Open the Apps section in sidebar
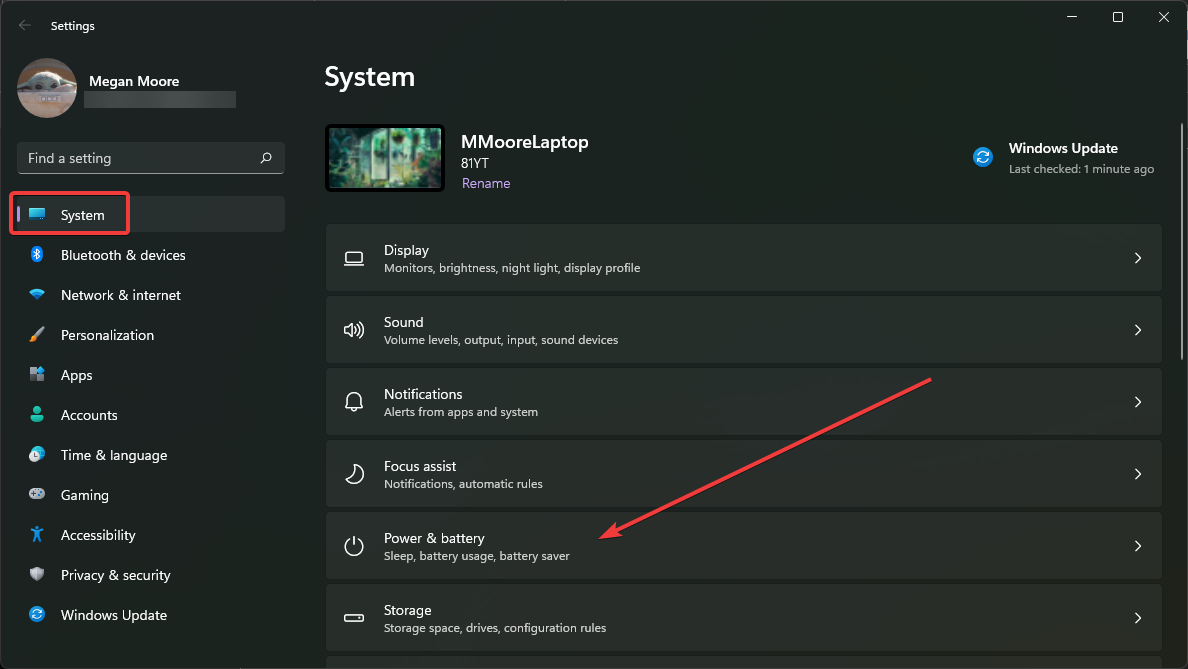 [x=76, y=375]
